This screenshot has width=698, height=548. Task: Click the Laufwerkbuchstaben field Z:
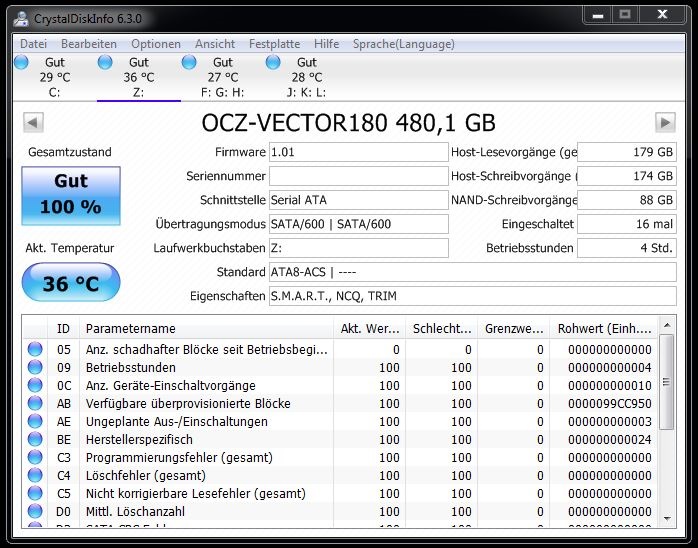pyautogui.click(x=358, y=248)
